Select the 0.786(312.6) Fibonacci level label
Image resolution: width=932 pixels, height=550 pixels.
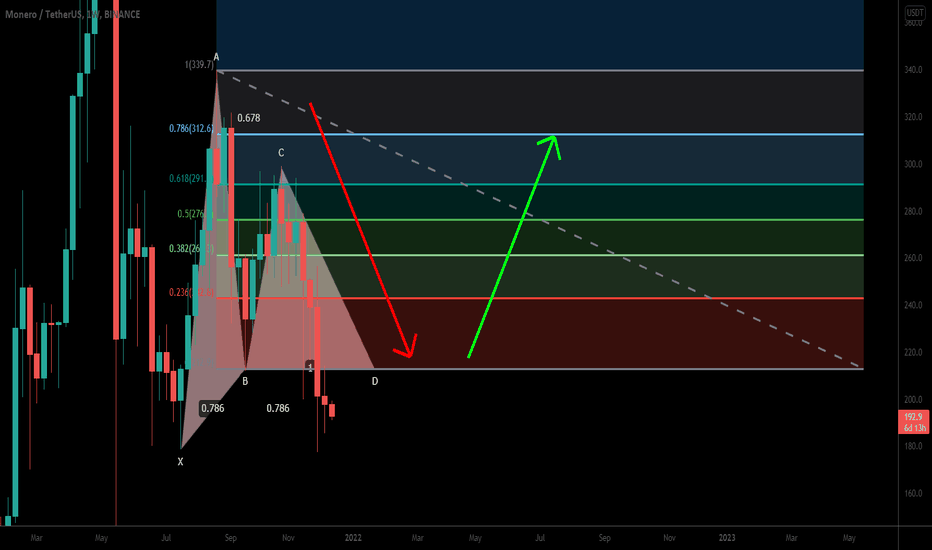191,128
